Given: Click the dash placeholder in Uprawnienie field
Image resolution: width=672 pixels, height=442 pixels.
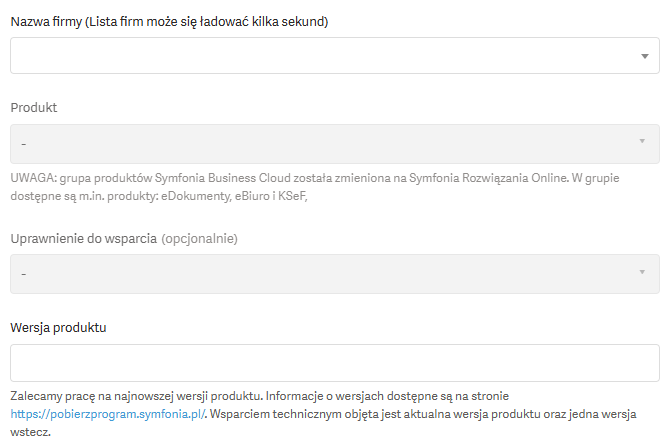Looking at the screenshot, I should 24,274.
